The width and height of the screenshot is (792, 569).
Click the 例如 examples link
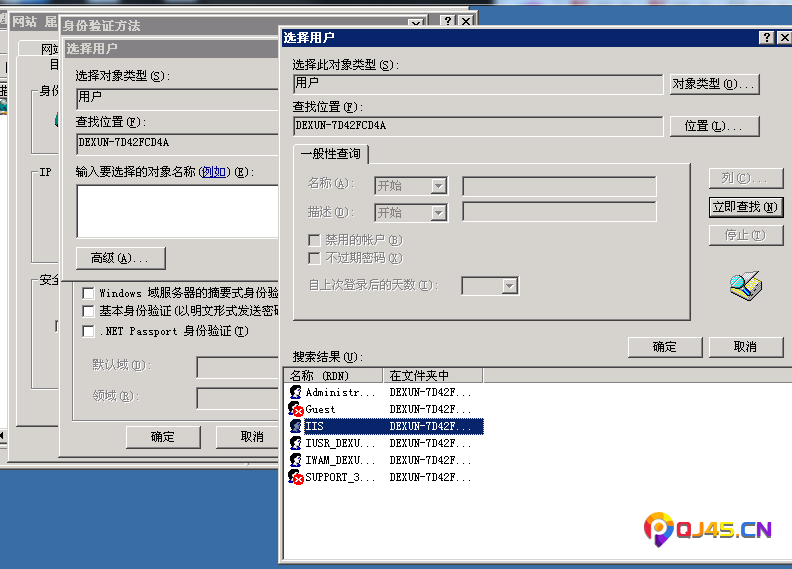[x=214, y=172]
